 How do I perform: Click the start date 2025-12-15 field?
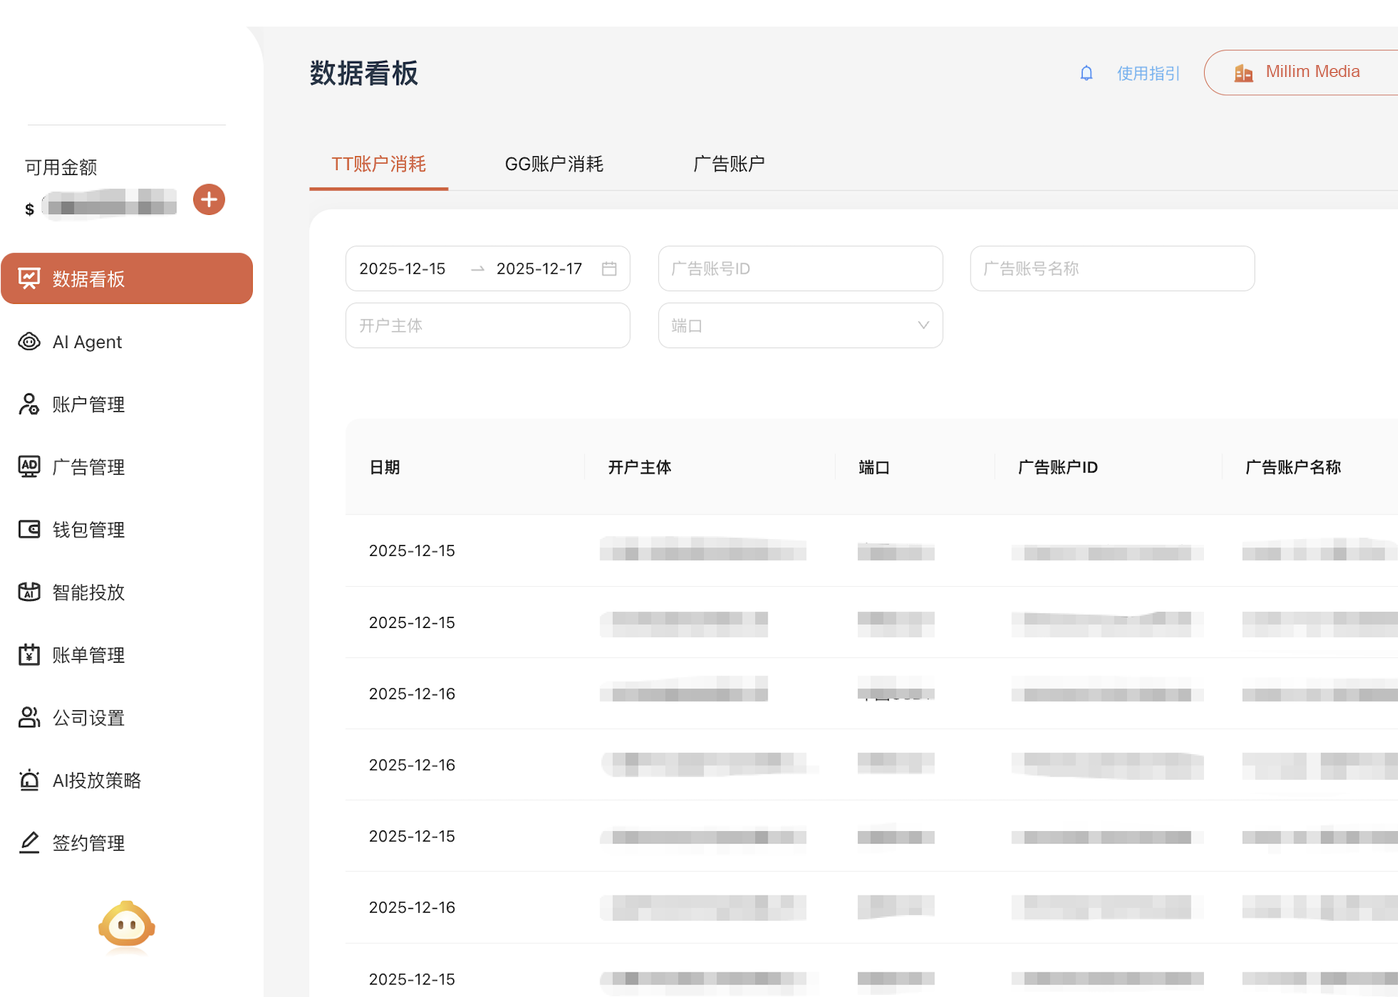click(x=403, y=269)
